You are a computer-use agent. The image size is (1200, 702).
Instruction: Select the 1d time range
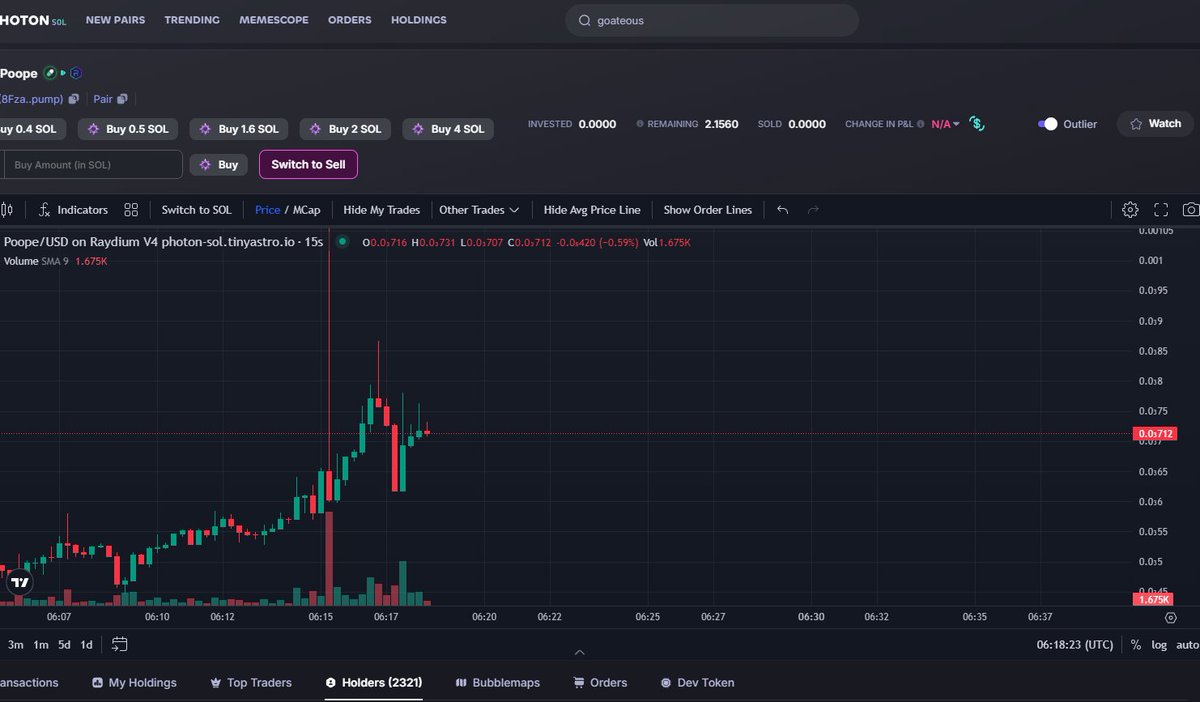coord(87,645)
